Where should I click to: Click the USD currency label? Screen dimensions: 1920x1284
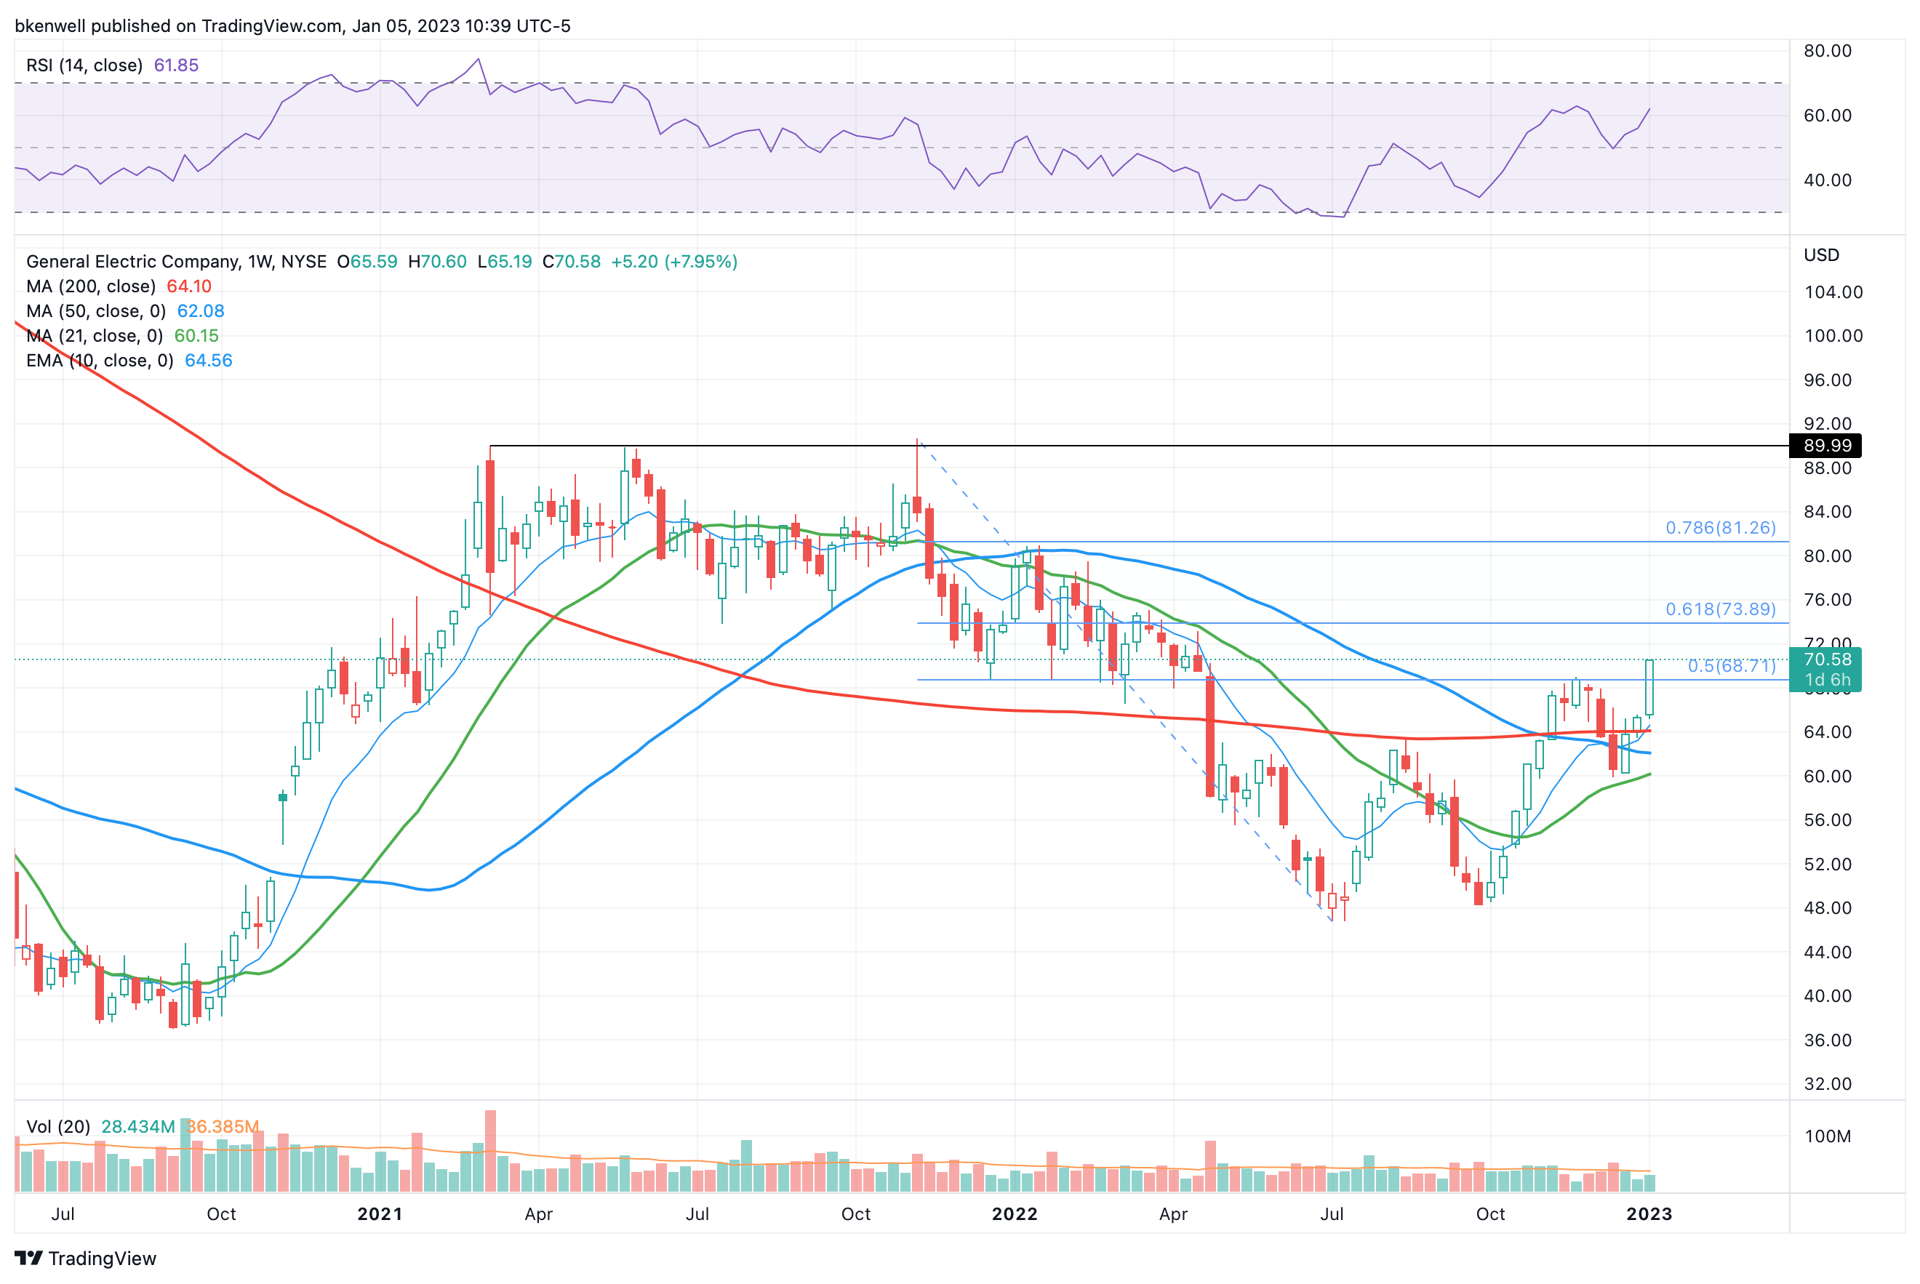(1821, 255)
